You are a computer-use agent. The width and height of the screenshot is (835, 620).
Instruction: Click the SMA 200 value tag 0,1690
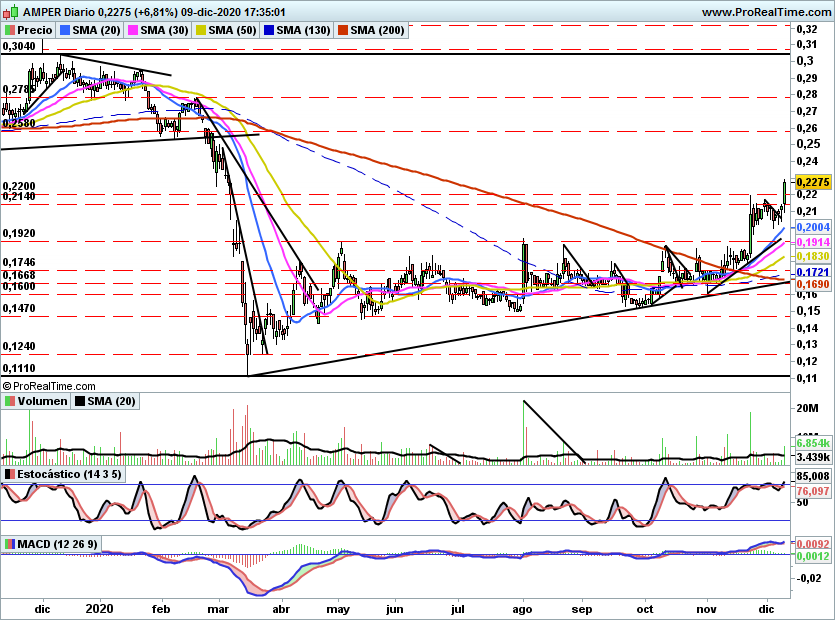(813, 284)
